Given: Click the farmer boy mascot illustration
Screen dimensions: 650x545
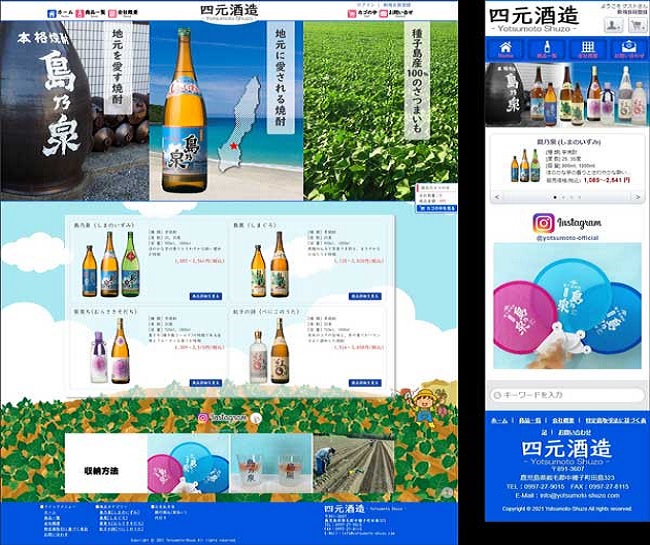Looking at the screenshot, I should click(x=425, y=406).
